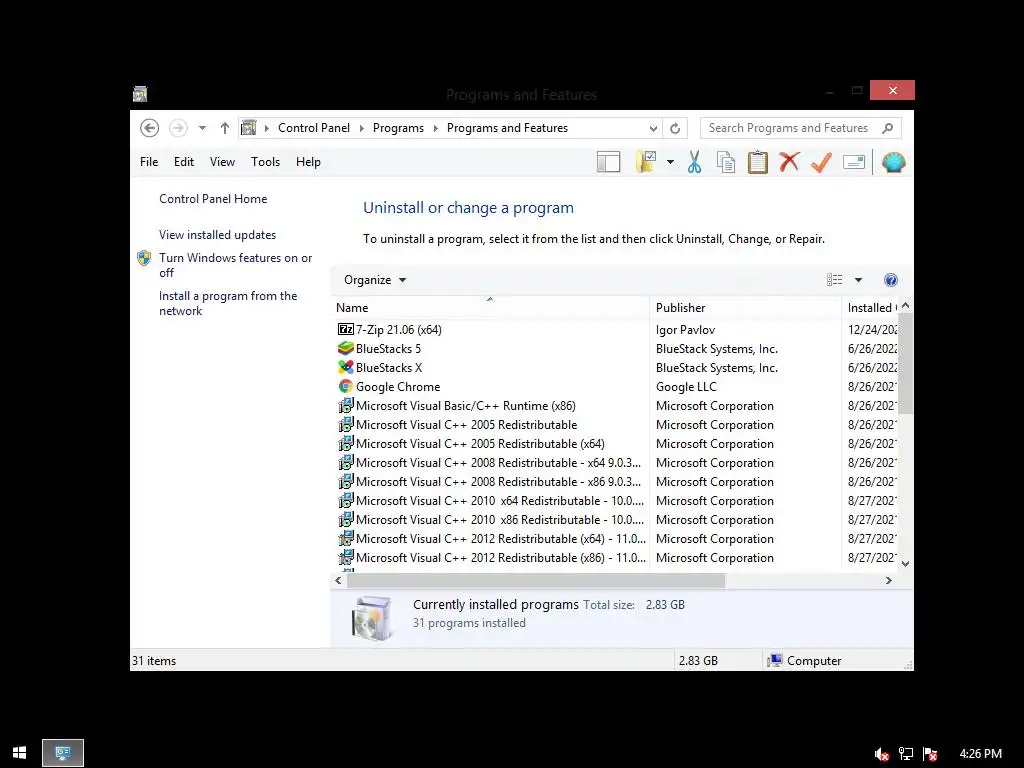Click the vertical scrollbar down arrow
The height and width of the screenshot is (768, 1024).
tap(905, 564)
